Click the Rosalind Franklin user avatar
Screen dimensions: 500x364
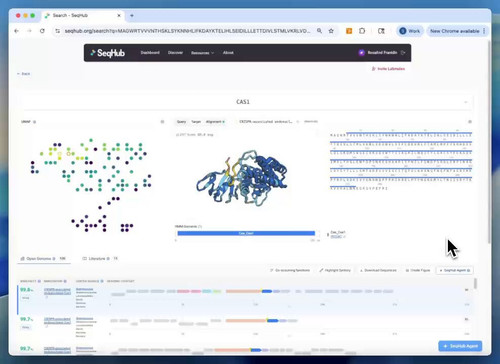[x=361, y=53]
